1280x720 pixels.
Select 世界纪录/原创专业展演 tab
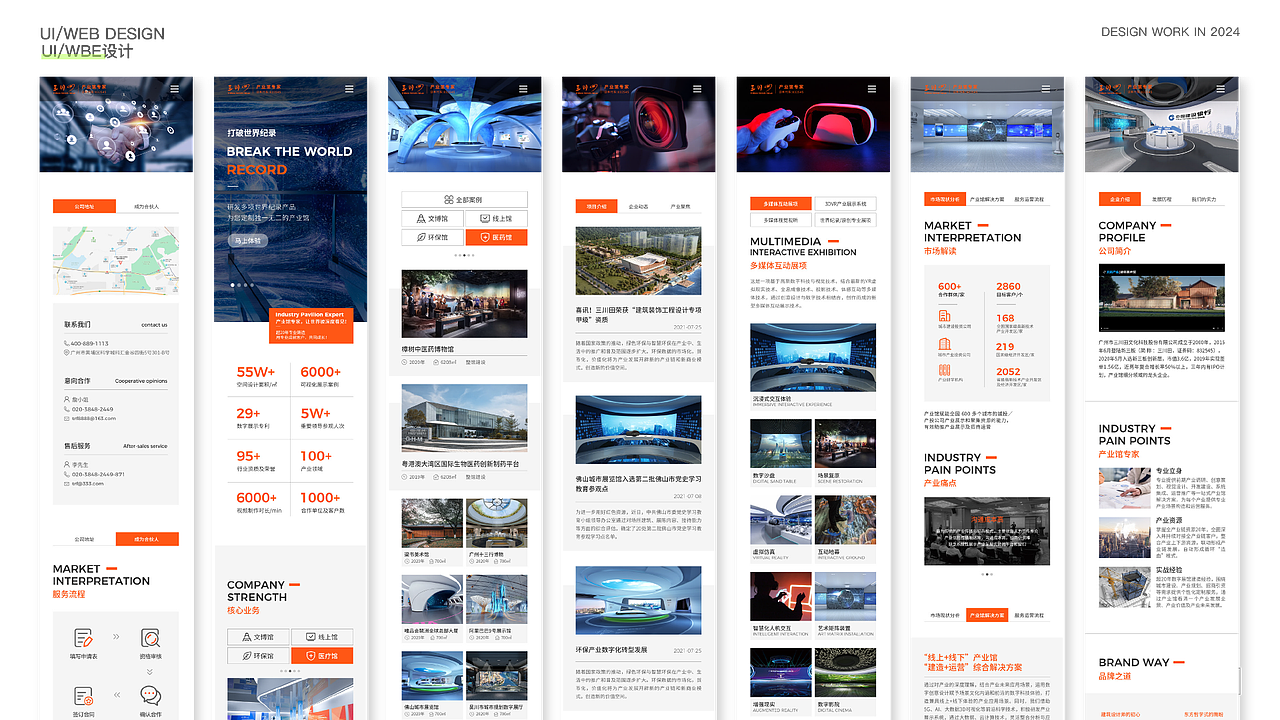point(845,220)
